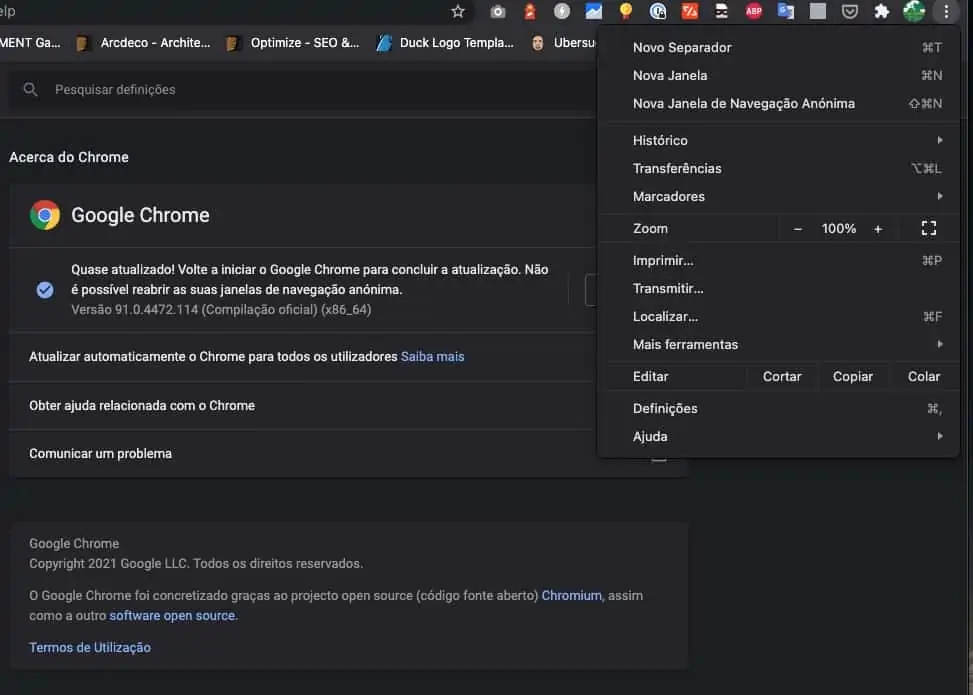Open the orange medal-shaped extension icon
973x695 pixels.
[x=625, y=12]
